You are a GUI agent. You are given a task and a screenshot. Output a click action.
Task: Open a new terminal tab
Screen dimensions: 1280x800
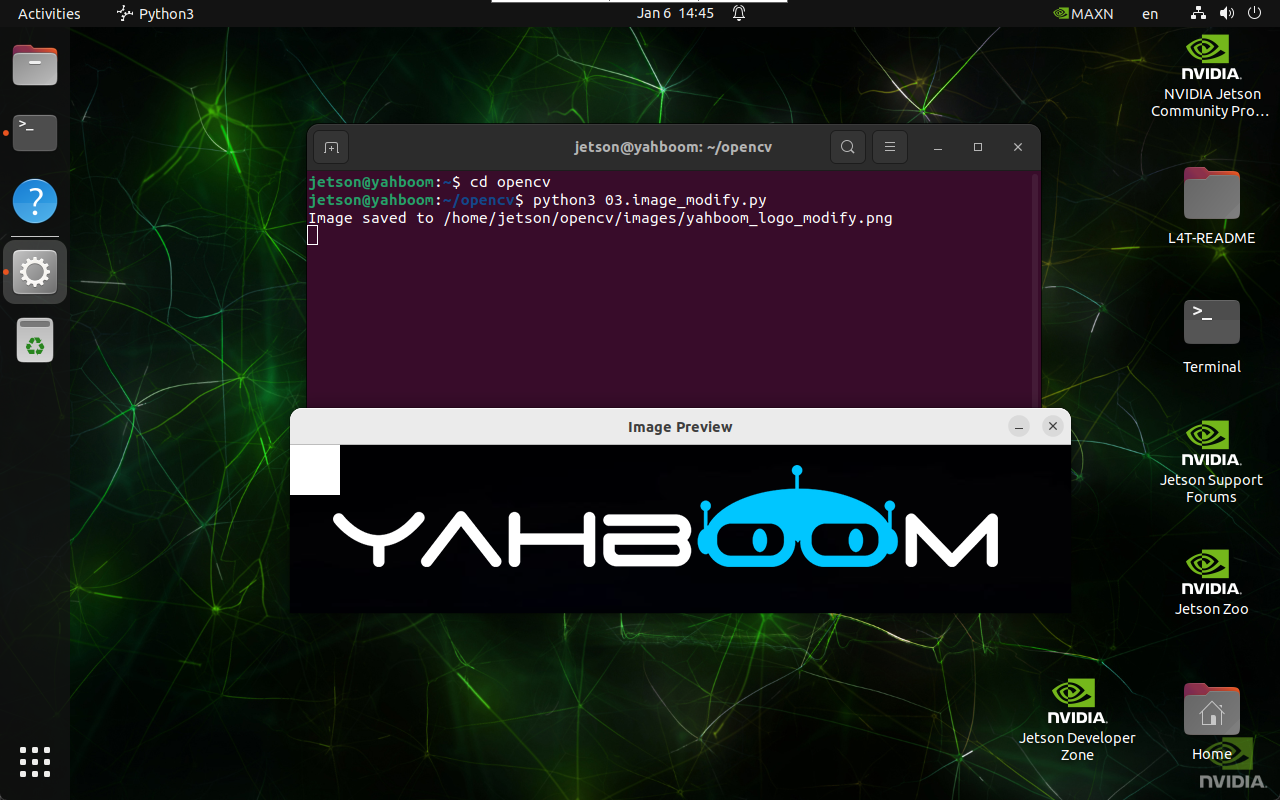[x=331, y=147]
